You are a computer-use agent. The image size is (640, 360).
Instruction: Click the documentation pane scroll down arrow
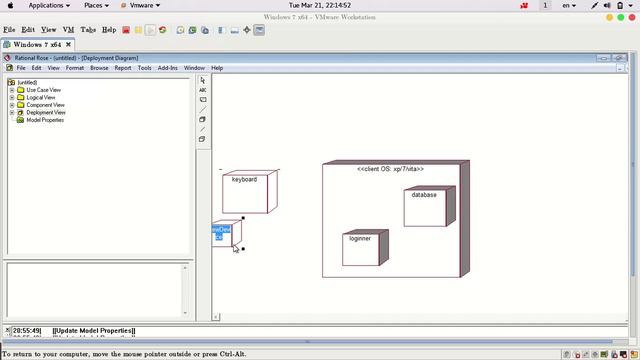[185, 313]
